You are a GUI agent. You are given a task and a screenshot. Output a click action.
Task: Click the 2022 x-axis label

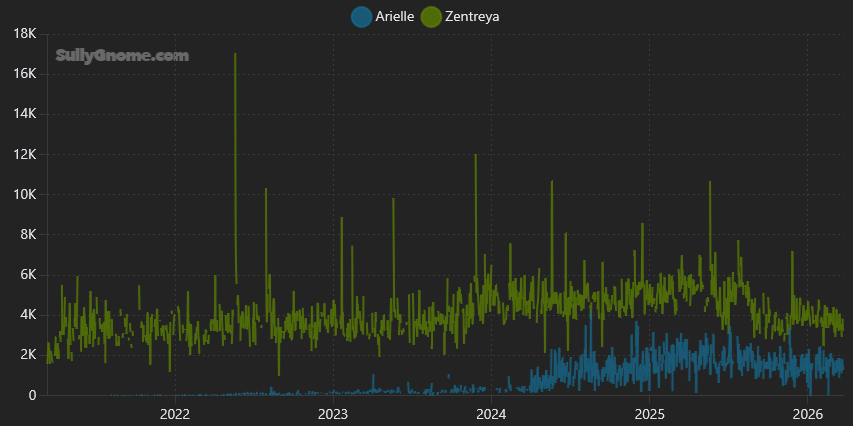(175, 414)
